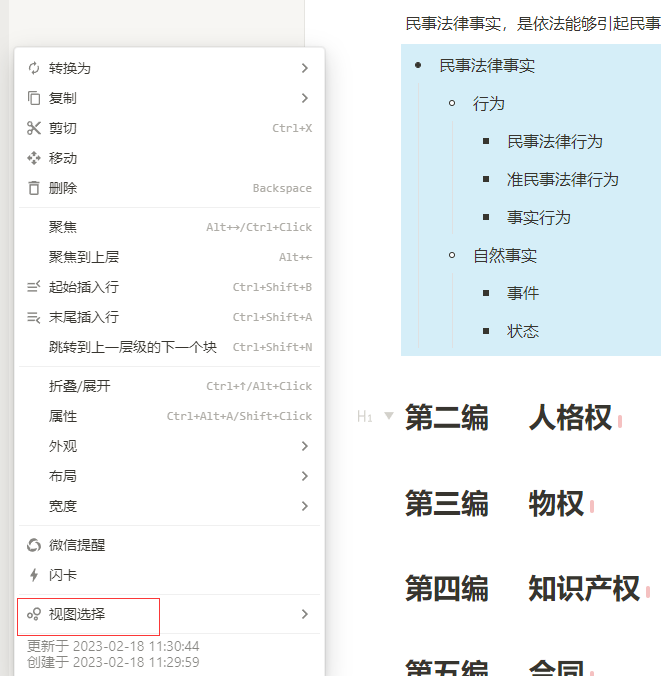The width and height of the screenshot is (661, 676).
Task: Choose 聚焦到上层 menu entry
Action: pyautogui.click(x=169, y=257)
